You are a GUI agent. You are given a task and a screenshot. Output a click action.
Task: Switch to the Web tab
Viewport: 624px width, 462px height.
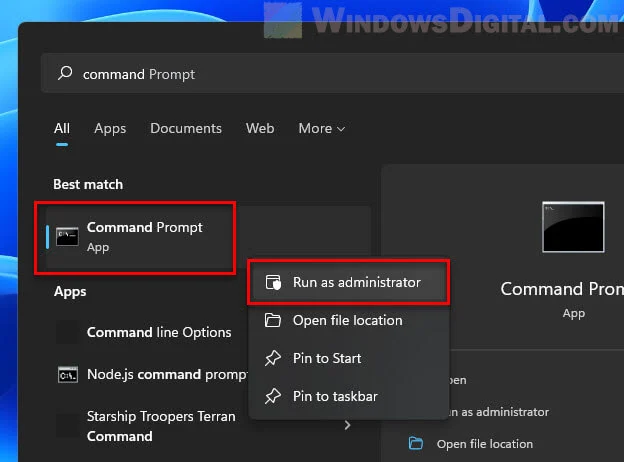click(260, 129)
